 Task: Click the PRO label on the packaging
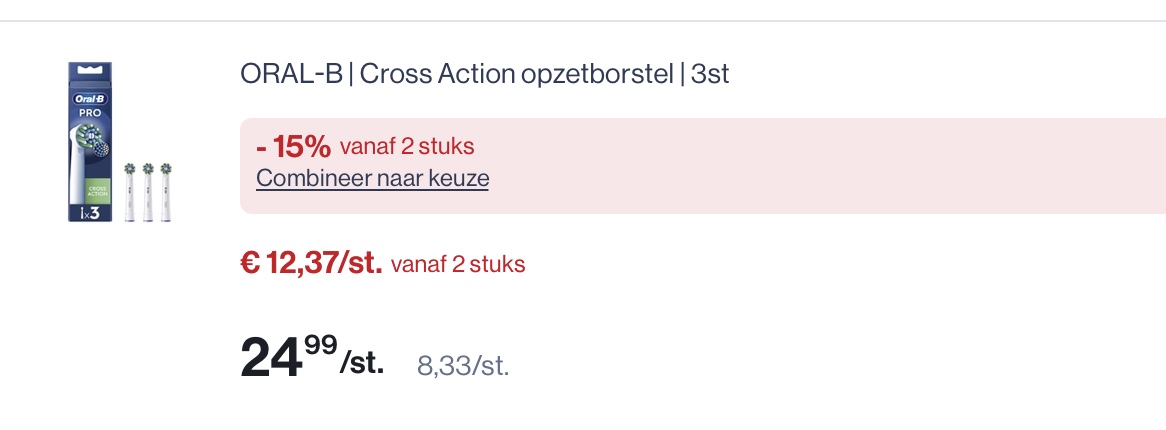pyautogui.click(x=90, y=114)
